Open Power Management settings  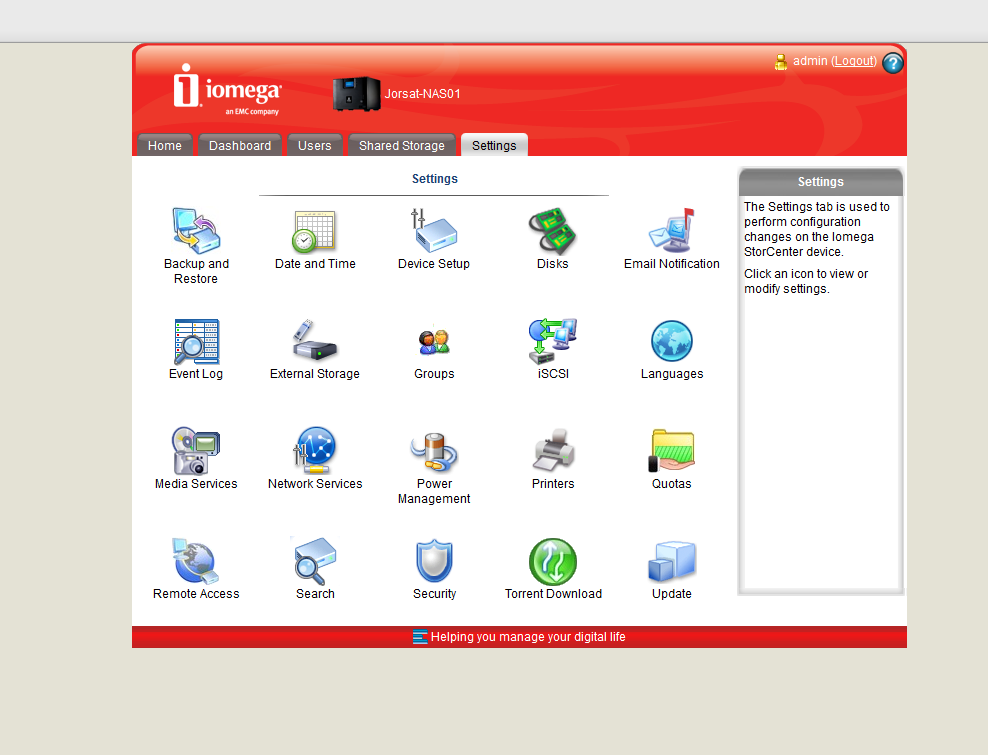(434, 452)
